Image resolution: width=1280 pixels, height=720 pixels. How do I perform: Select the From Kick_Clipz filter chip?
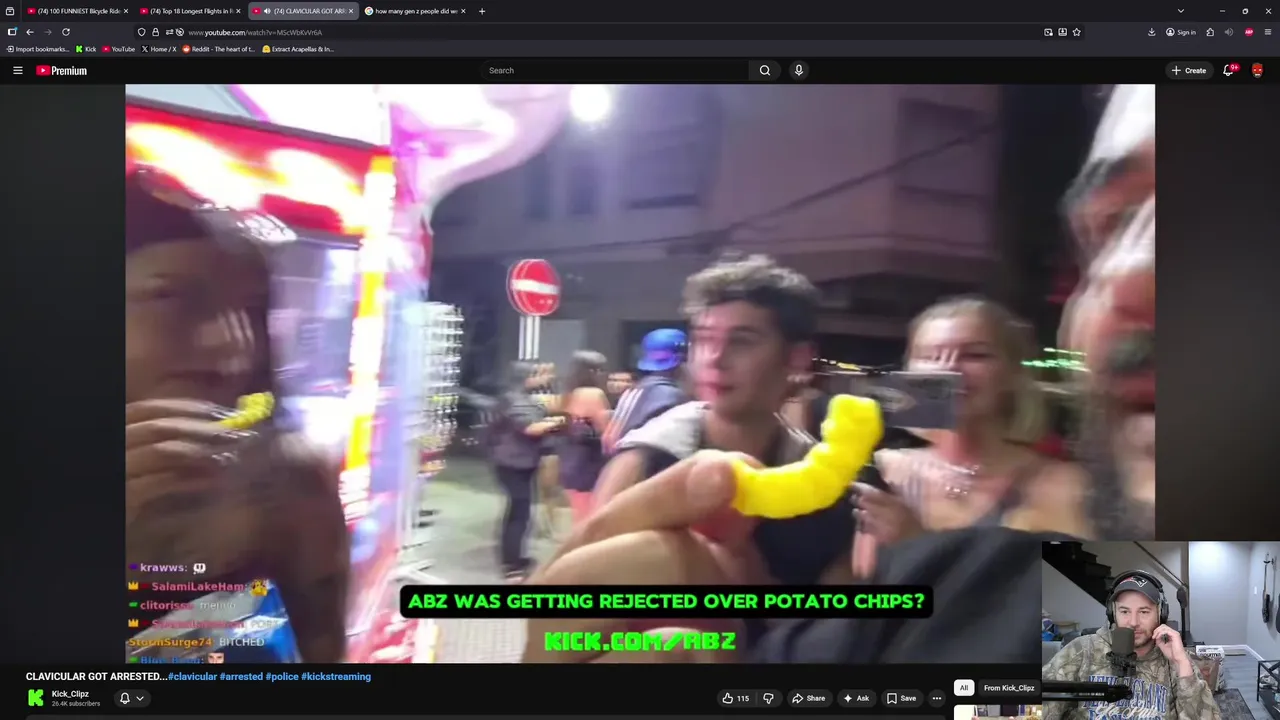coord(1009,688)
